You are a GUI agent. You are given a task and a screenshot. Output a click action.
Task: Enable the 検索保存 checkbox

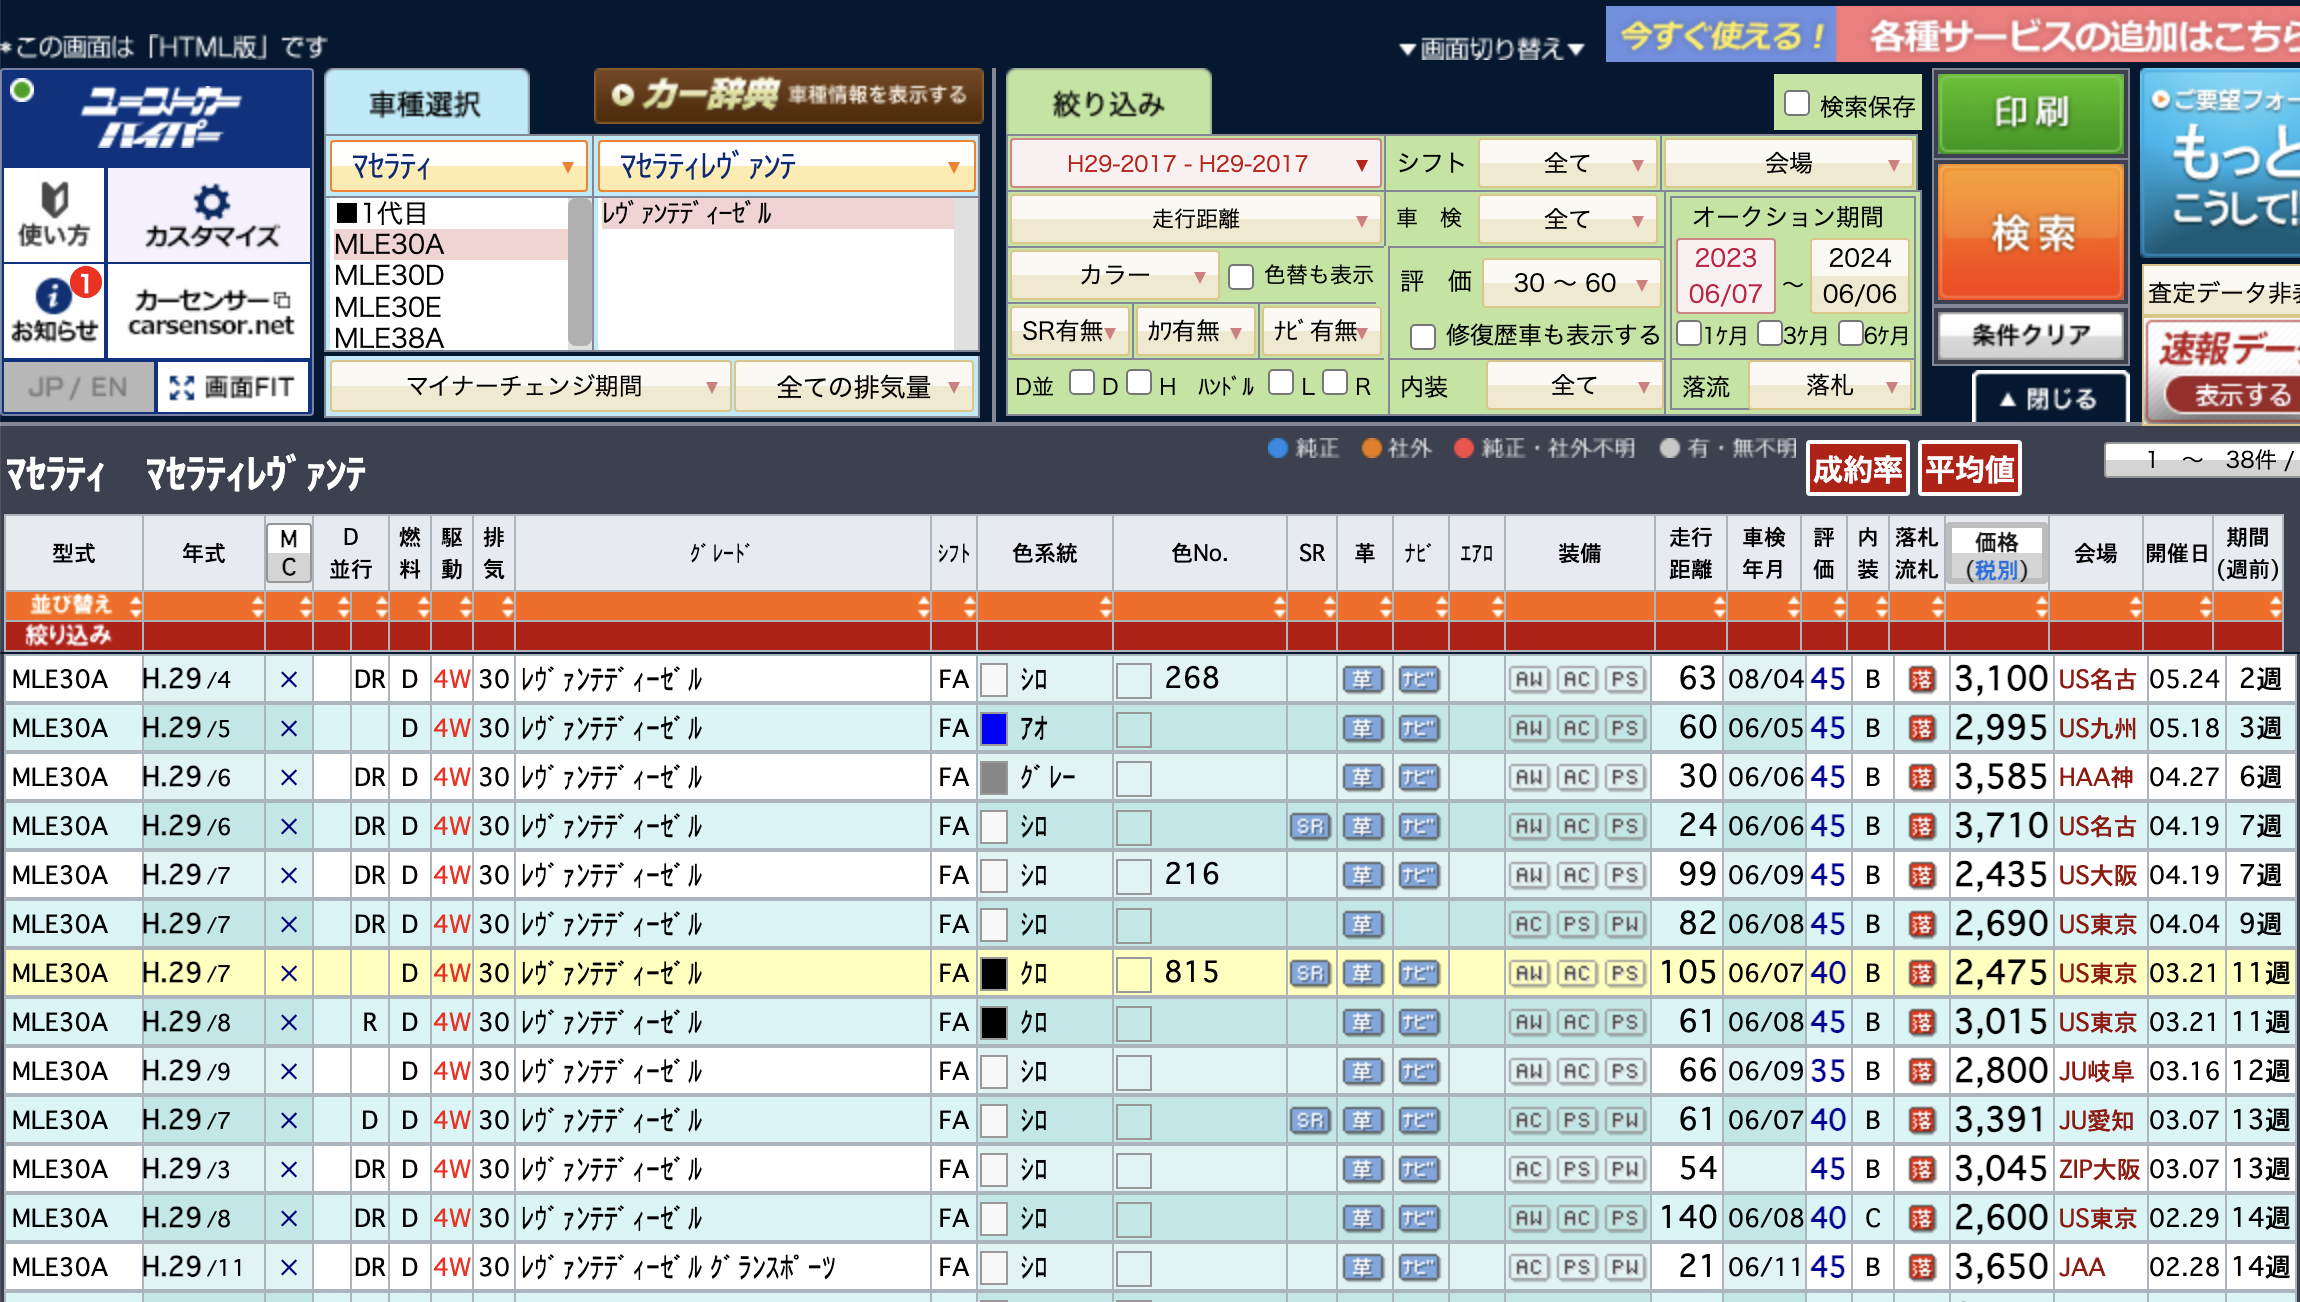coord(1797,104)
